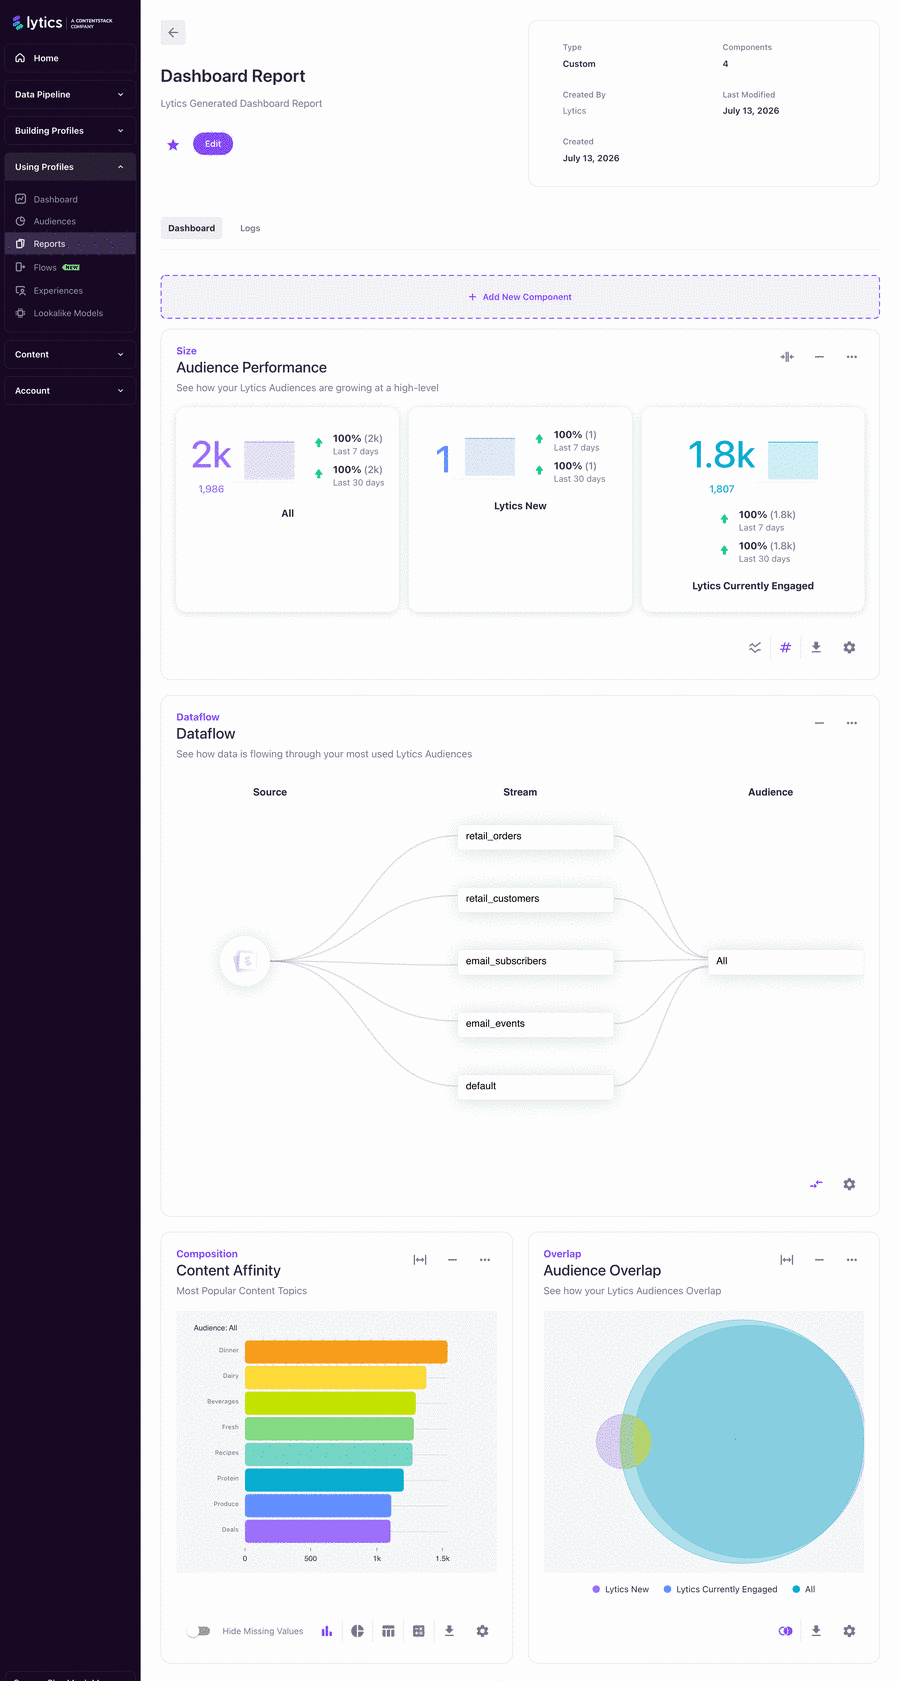The height and width of the screenshot is (1681, 900).
Task: Open Dataflow settings gear
Action: (x=849, y=1184)
